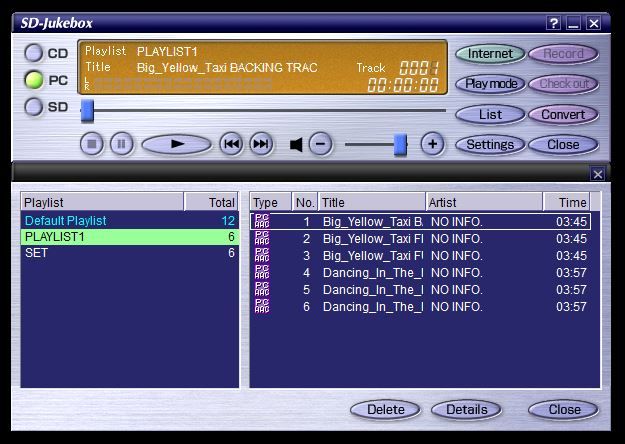Select the Default Playlist entry
625x444 pixels.
click(66, 220)
